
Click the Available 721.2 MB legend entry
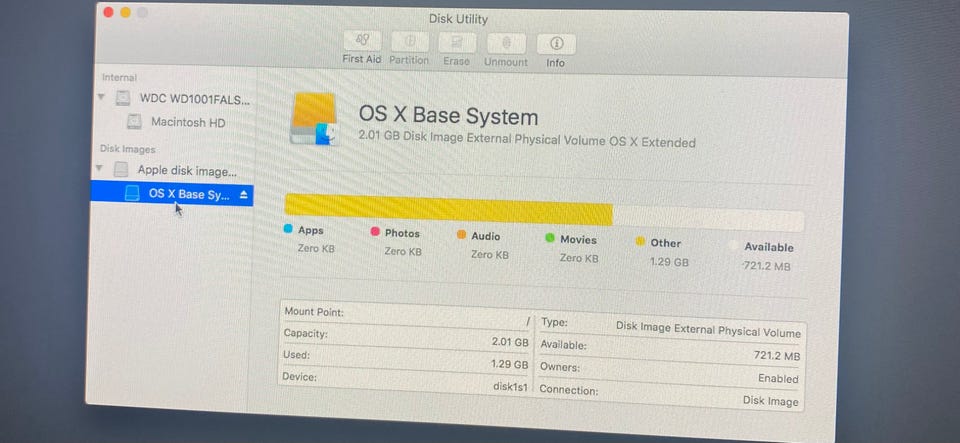tap(767, 256)
